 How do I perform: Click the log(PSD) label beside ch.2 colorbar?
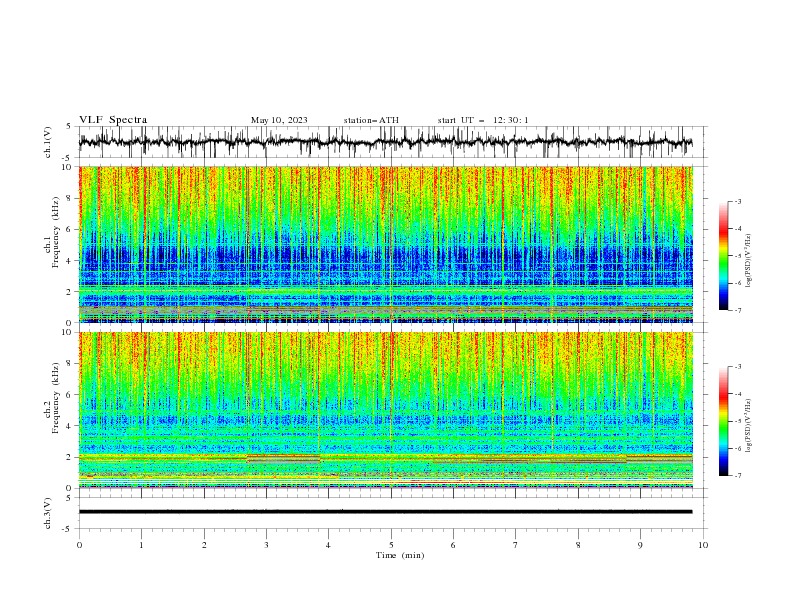(x=749, y=426)
